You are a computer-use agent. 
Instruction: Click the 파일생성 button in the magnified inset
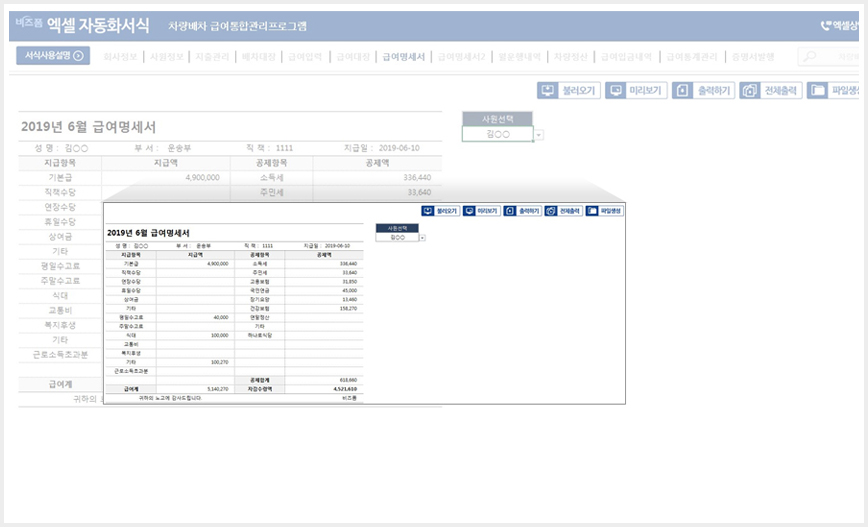(604, 211)
